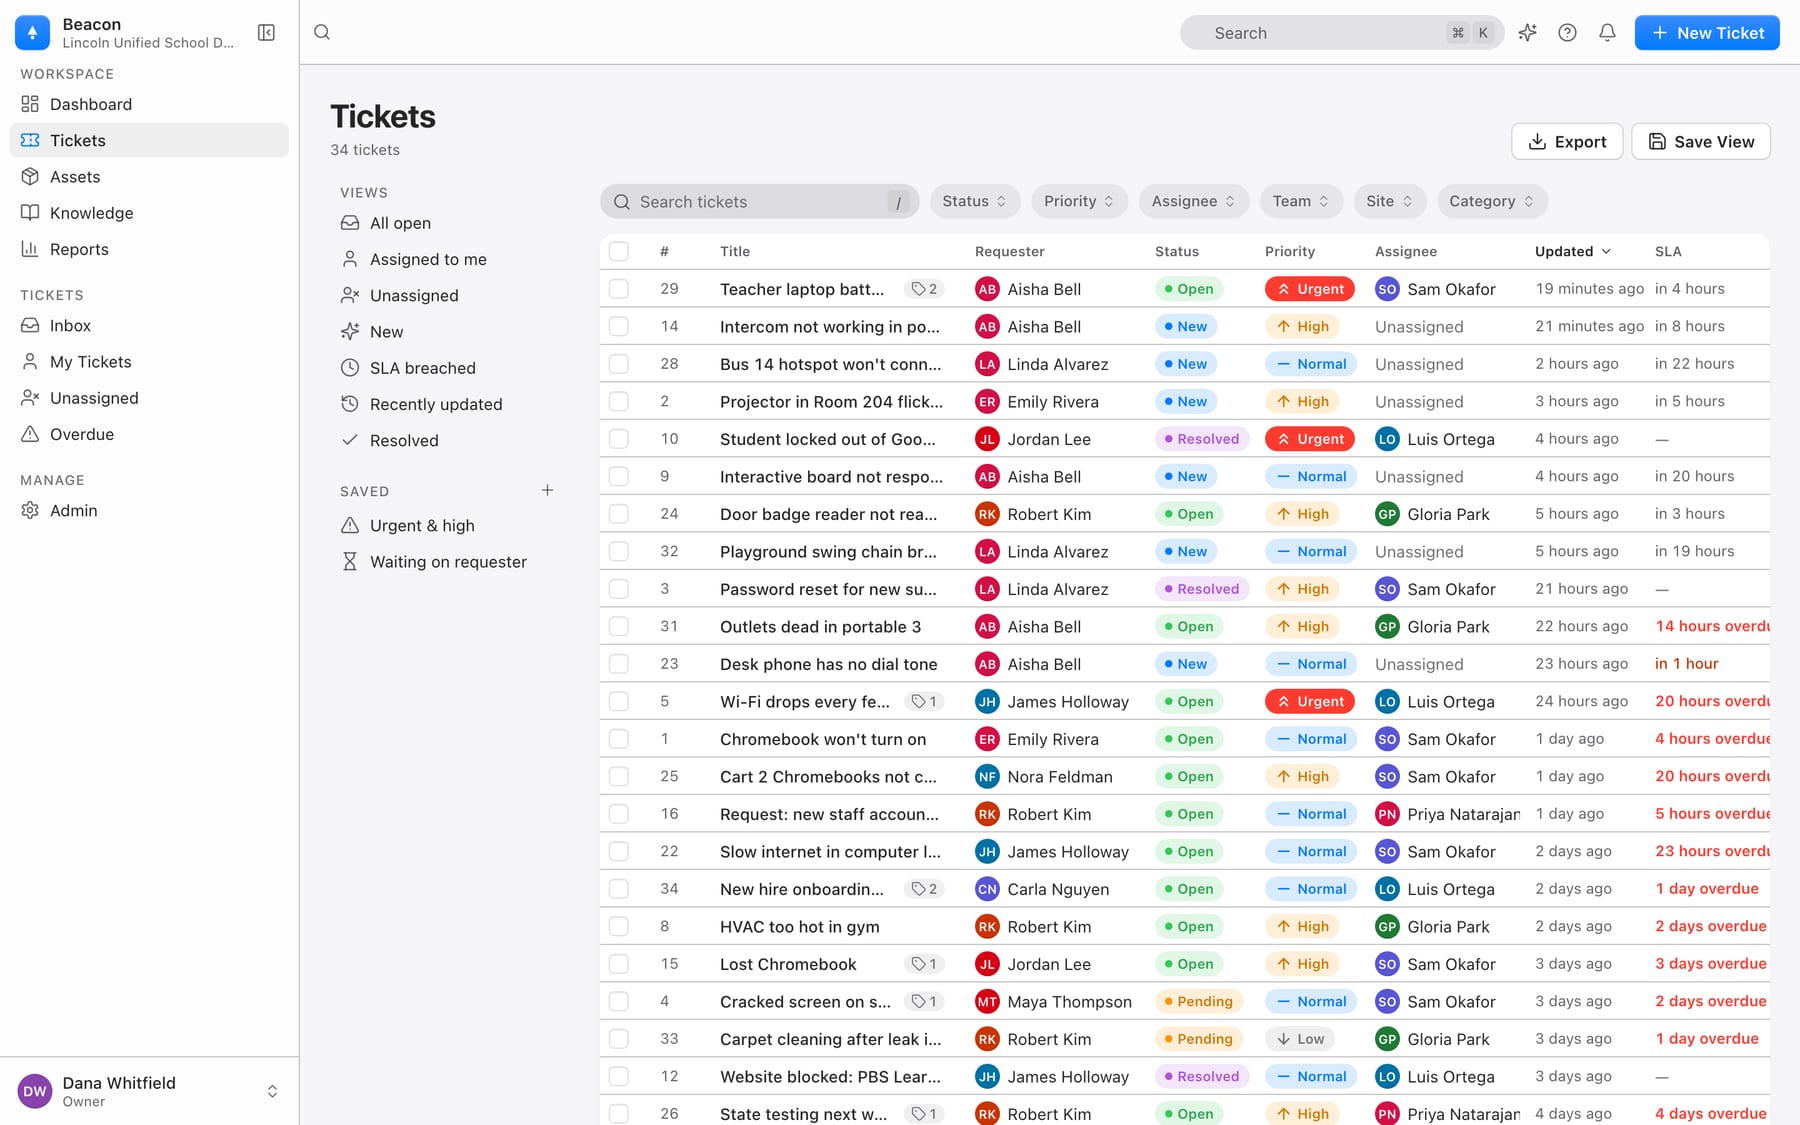This screenshot has height=1125, width=1800.
Task: Go to Dashboard in sidebar
Action: (x=149, y=104)
